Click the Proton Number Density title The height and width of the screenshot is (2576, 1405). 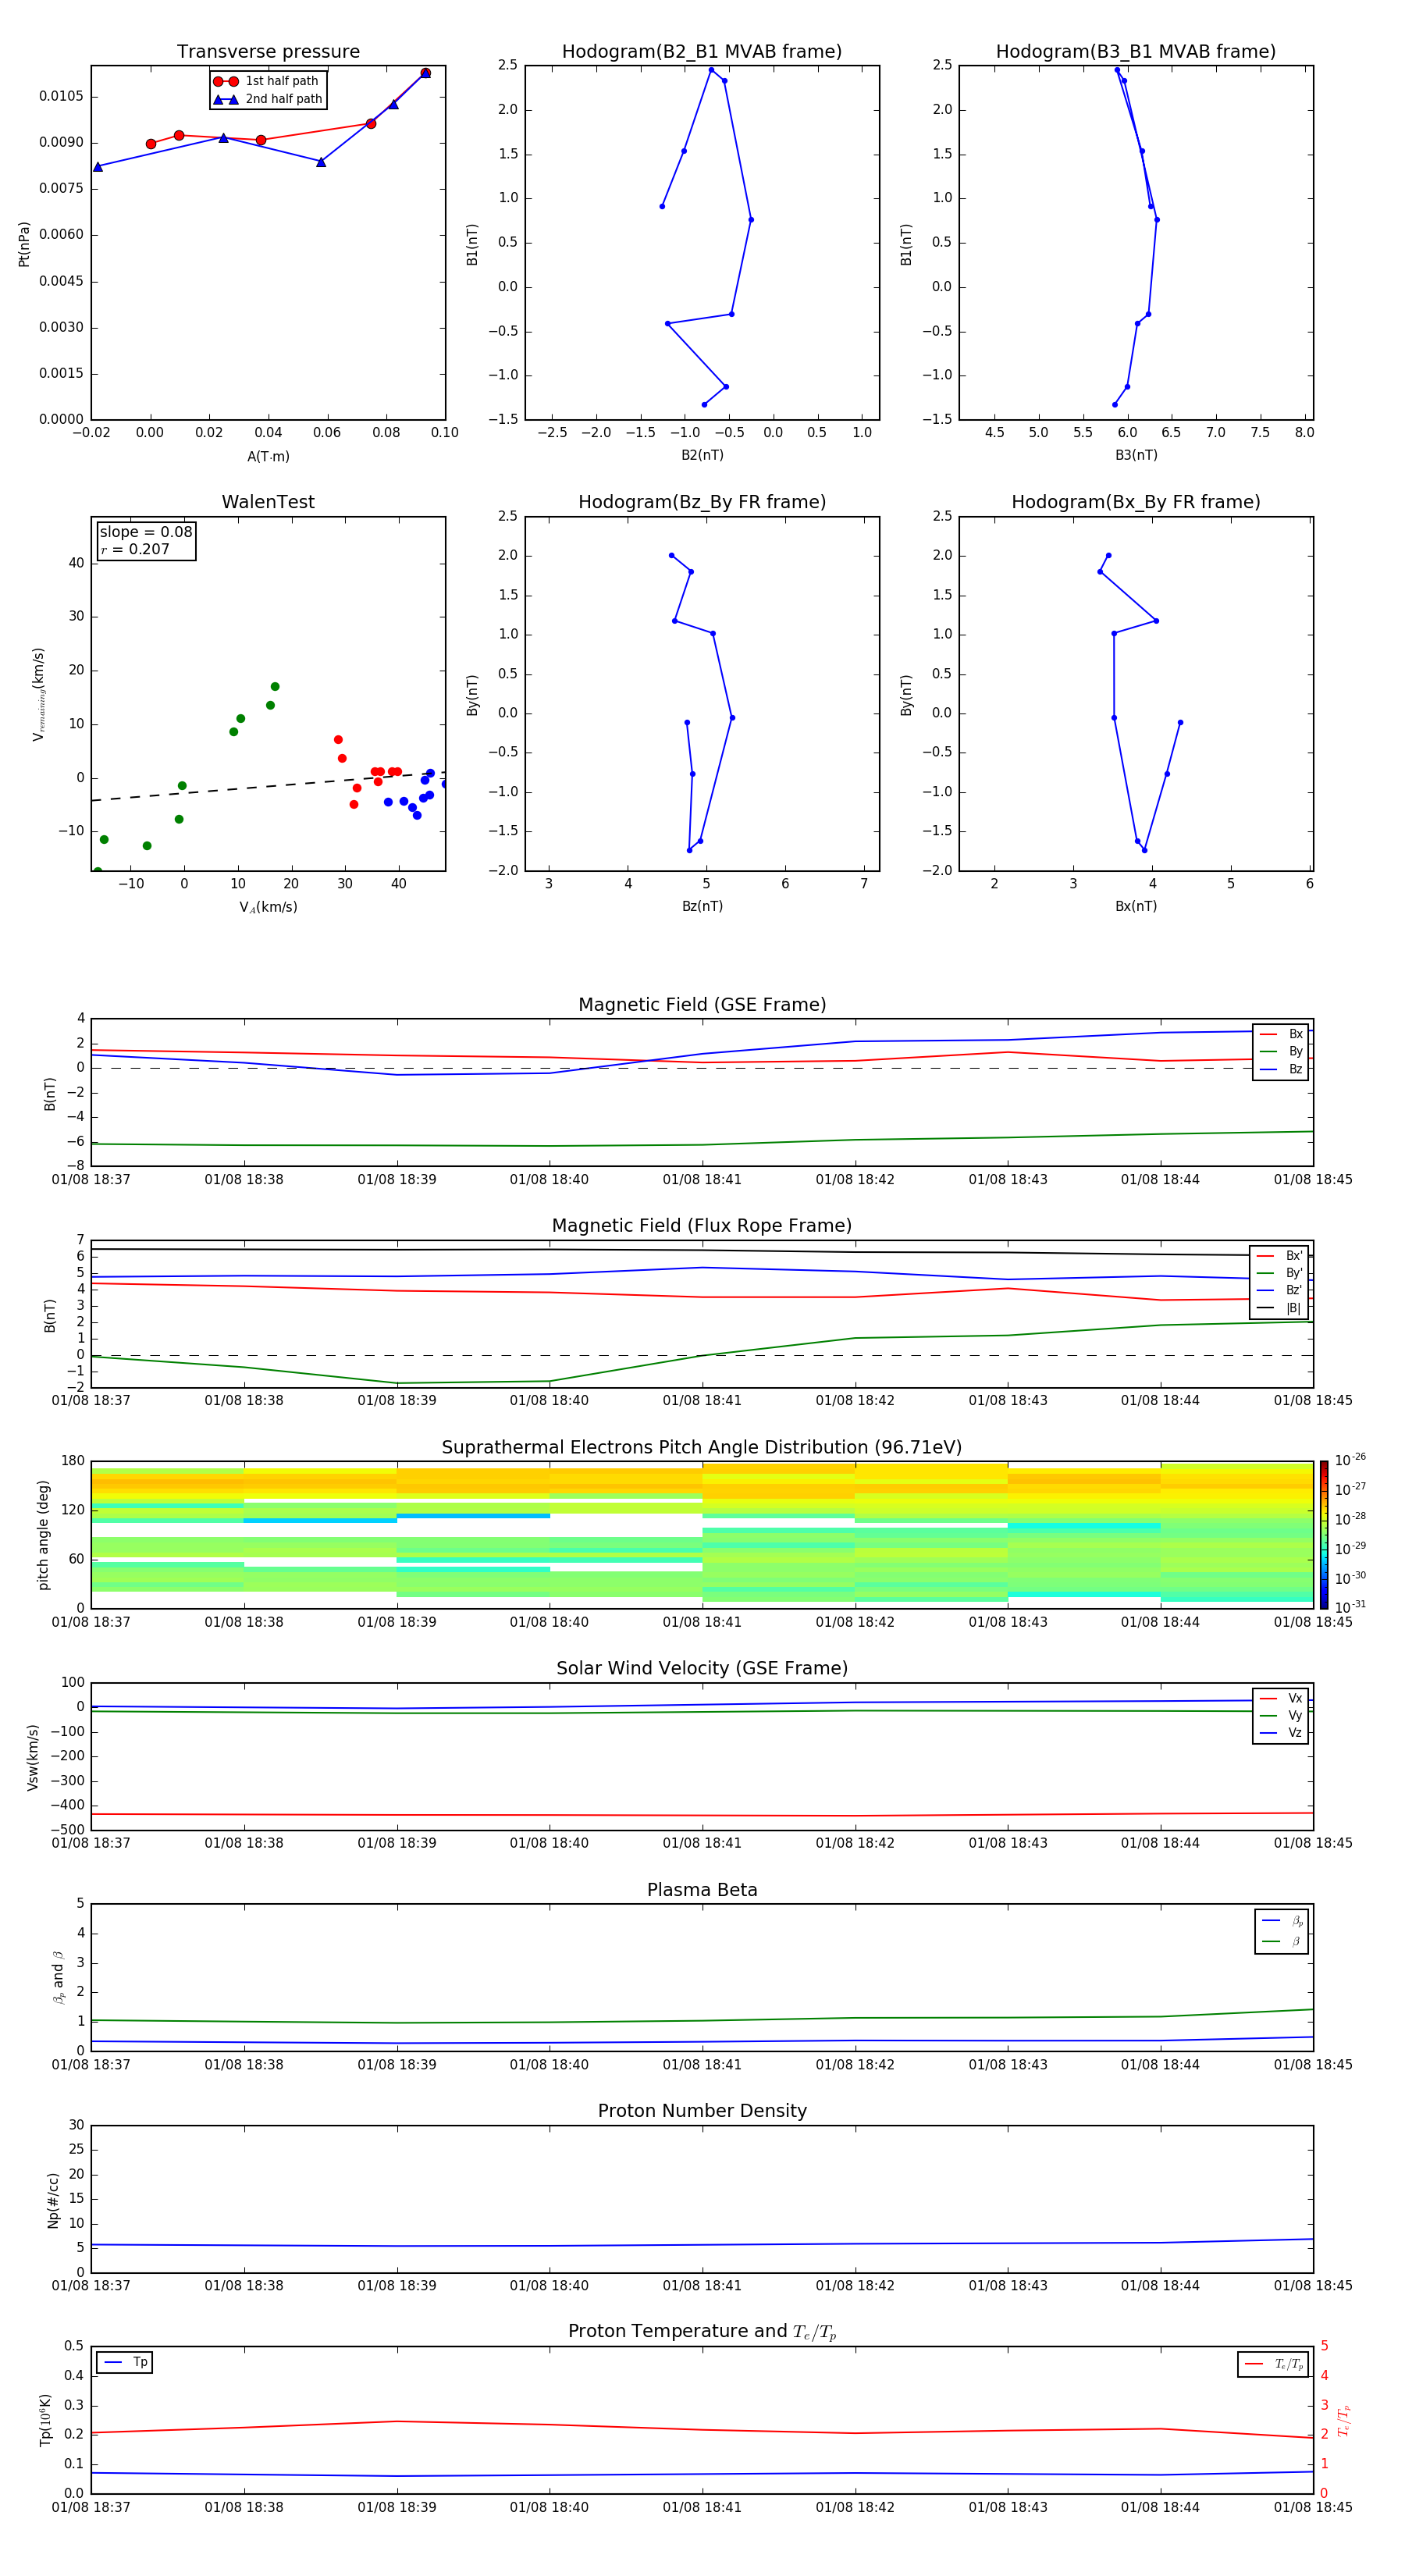point(702,2111)
